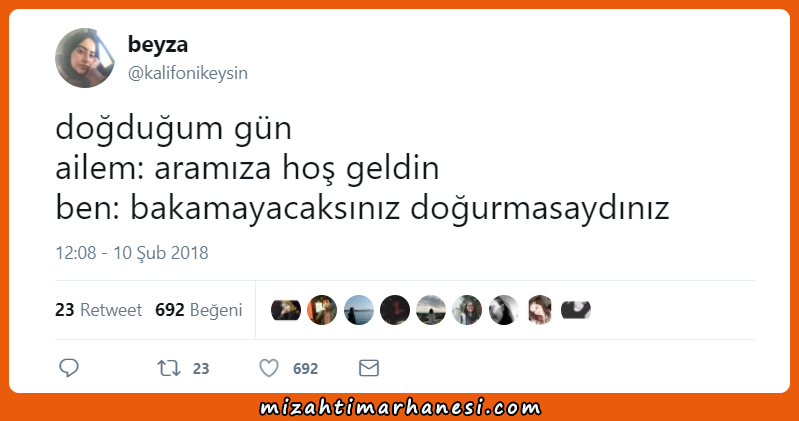Screen dimensions: 799x421
Task: Click the 12:08 - 10 Şub 2018 timestamp
Action: (131, 253)
